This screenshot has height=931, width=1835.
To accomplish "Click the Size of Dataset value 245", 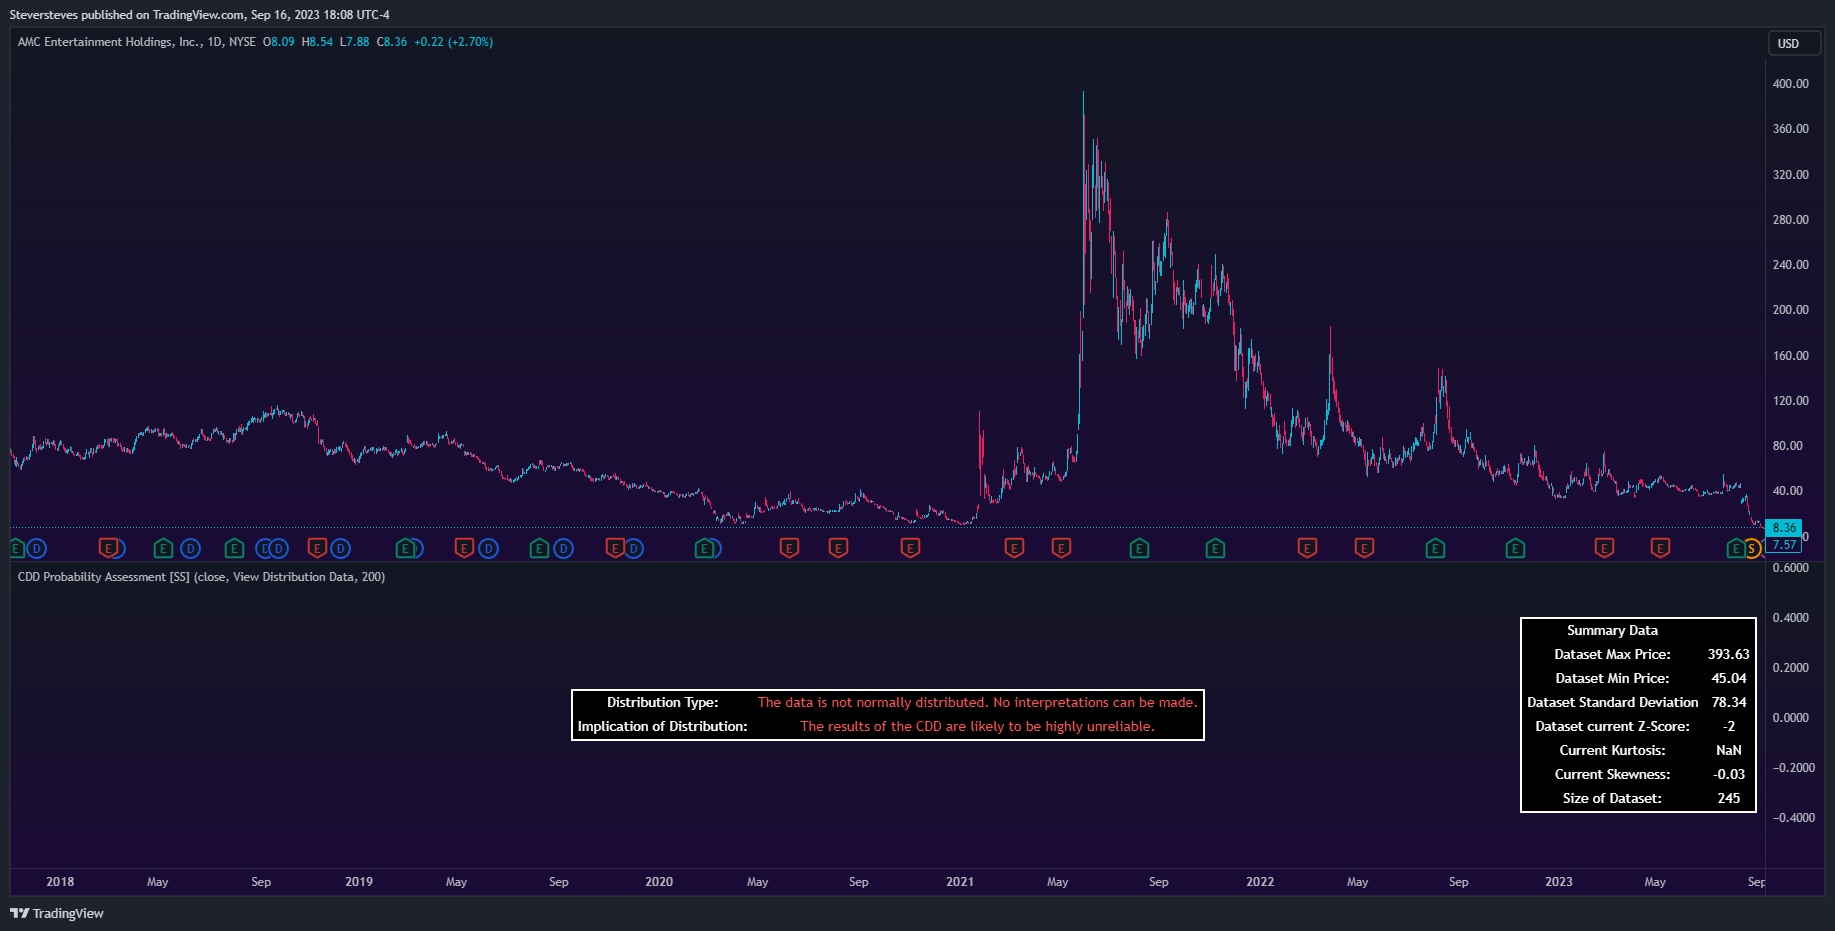I will tap(1729, 799).
